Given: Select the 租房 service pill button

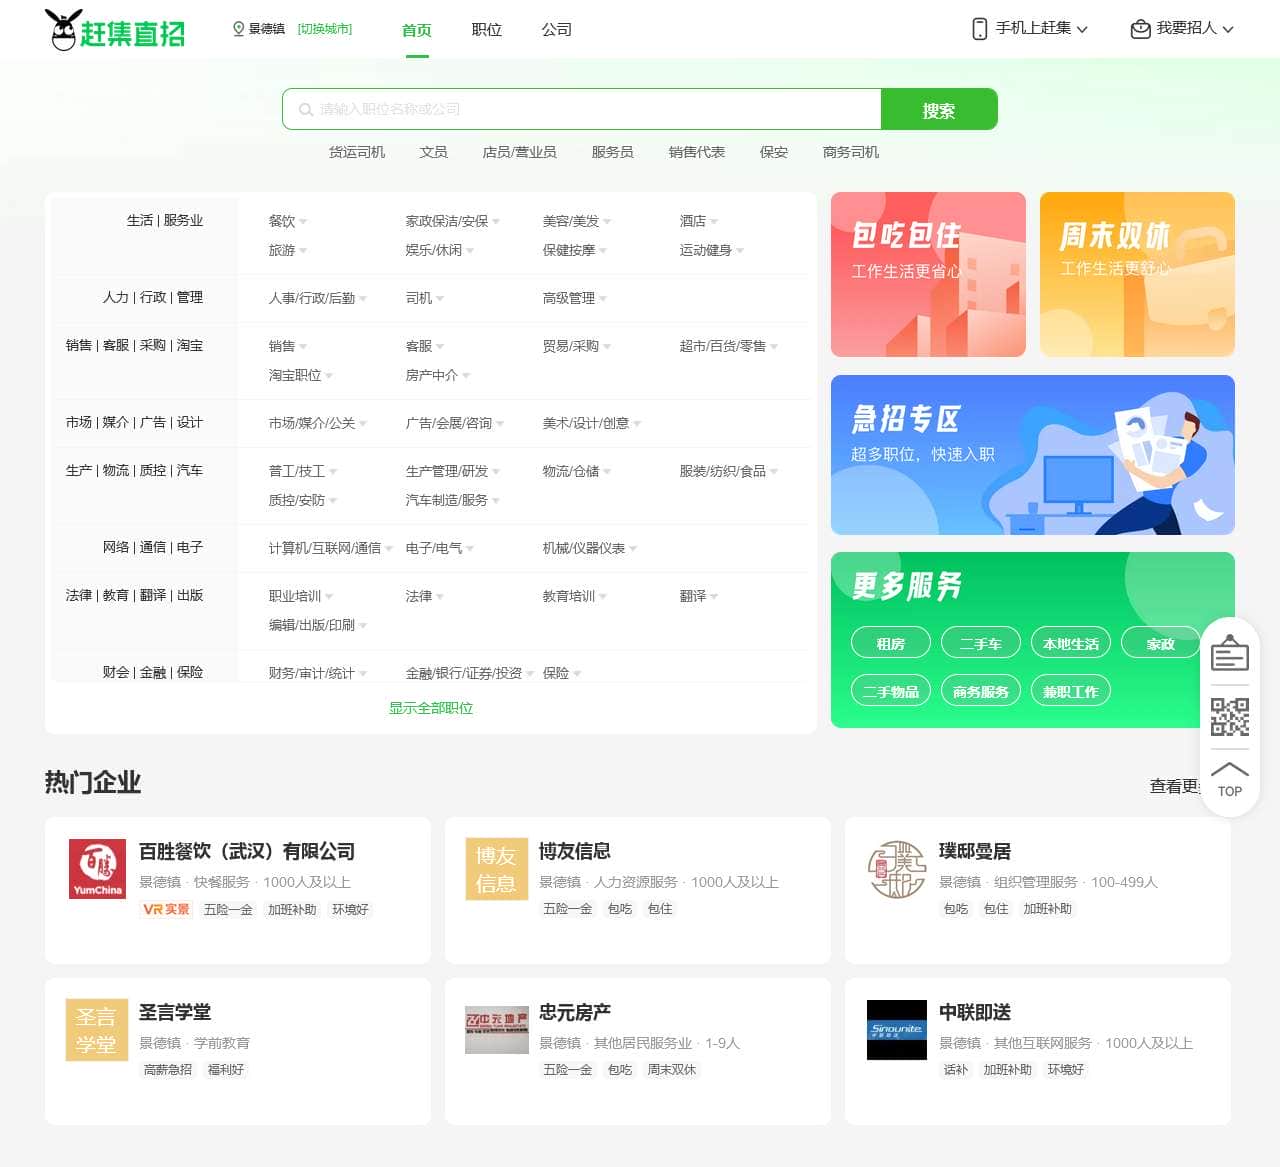Looking at the screenshot, I should coord(890,643).
